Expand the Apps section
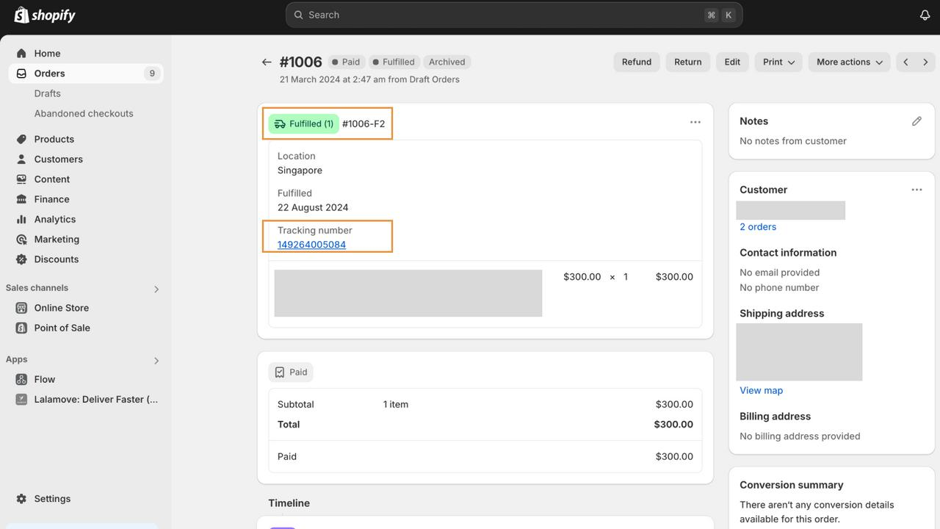This screenshot has height=529, width=940. pyautogui.click(x=156, y=360)
